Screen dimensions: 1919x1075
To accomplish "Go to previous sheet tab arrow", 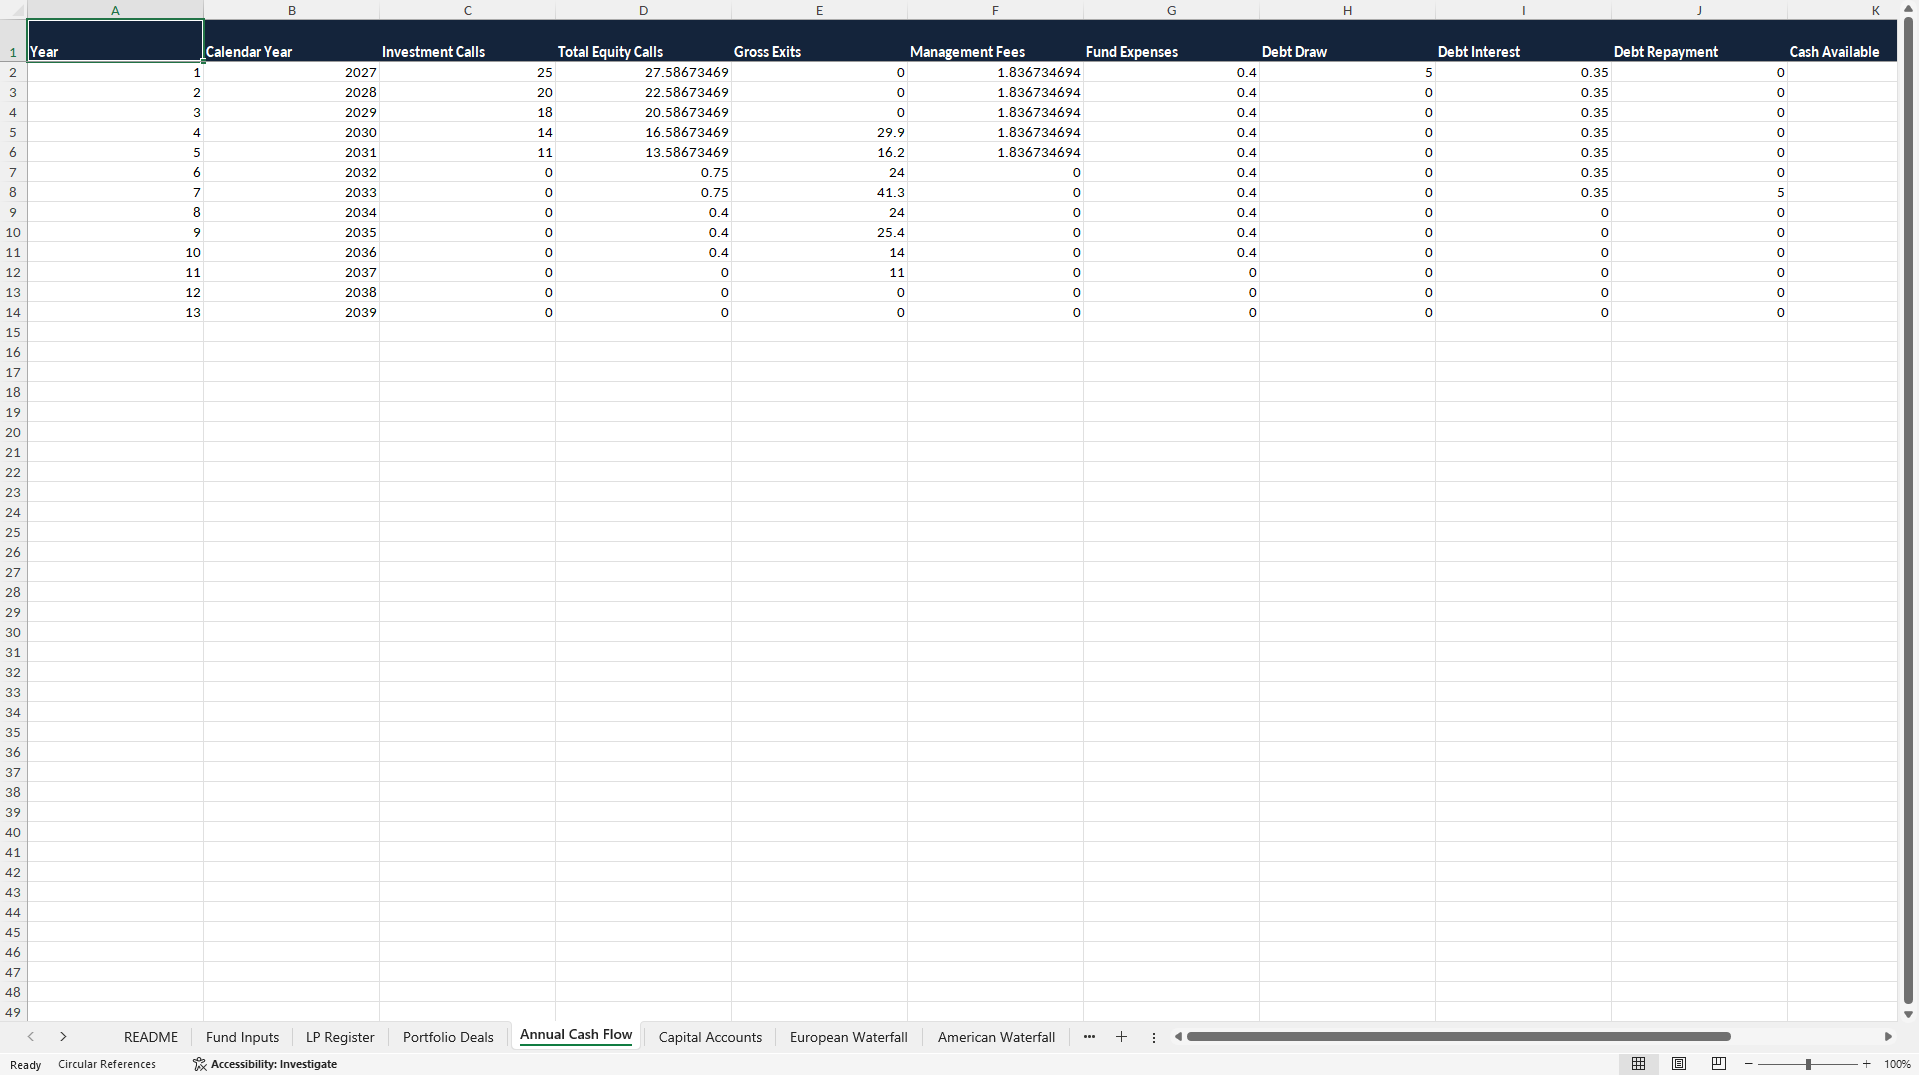I will (31, 1037).
